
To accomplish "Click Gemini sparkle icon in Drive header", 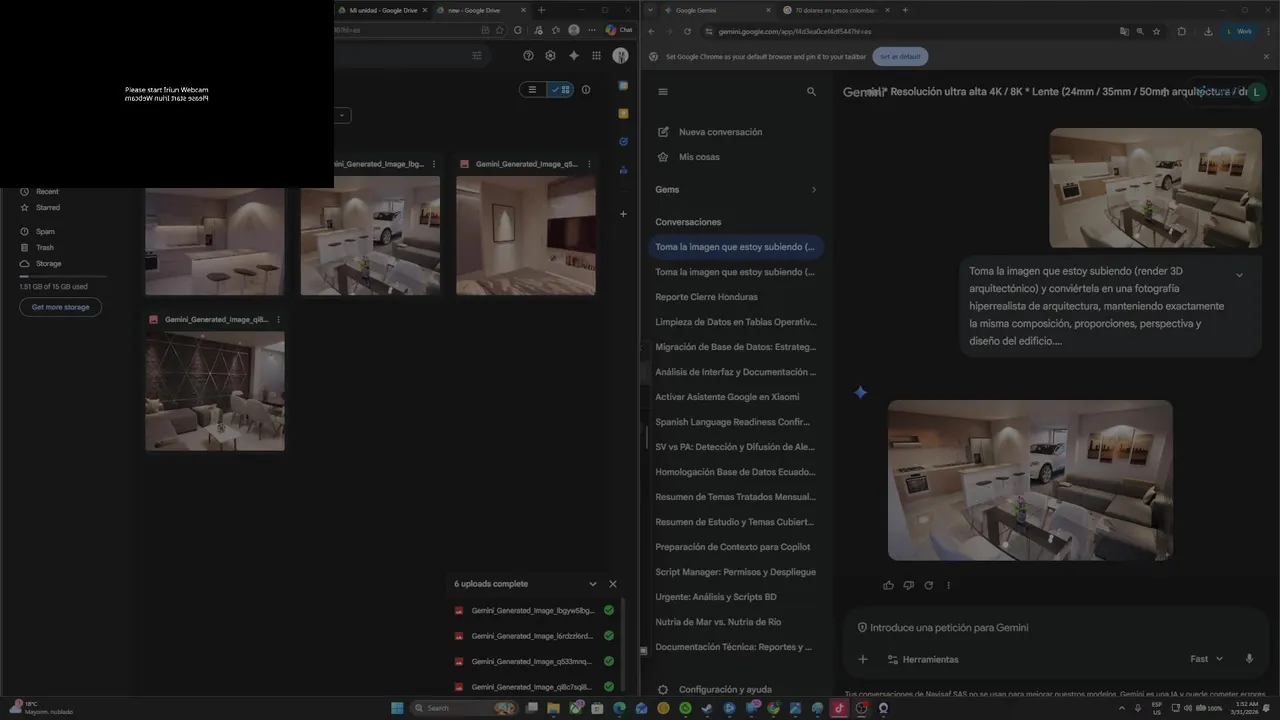I will pyautogui.click(x=573, y=56).
